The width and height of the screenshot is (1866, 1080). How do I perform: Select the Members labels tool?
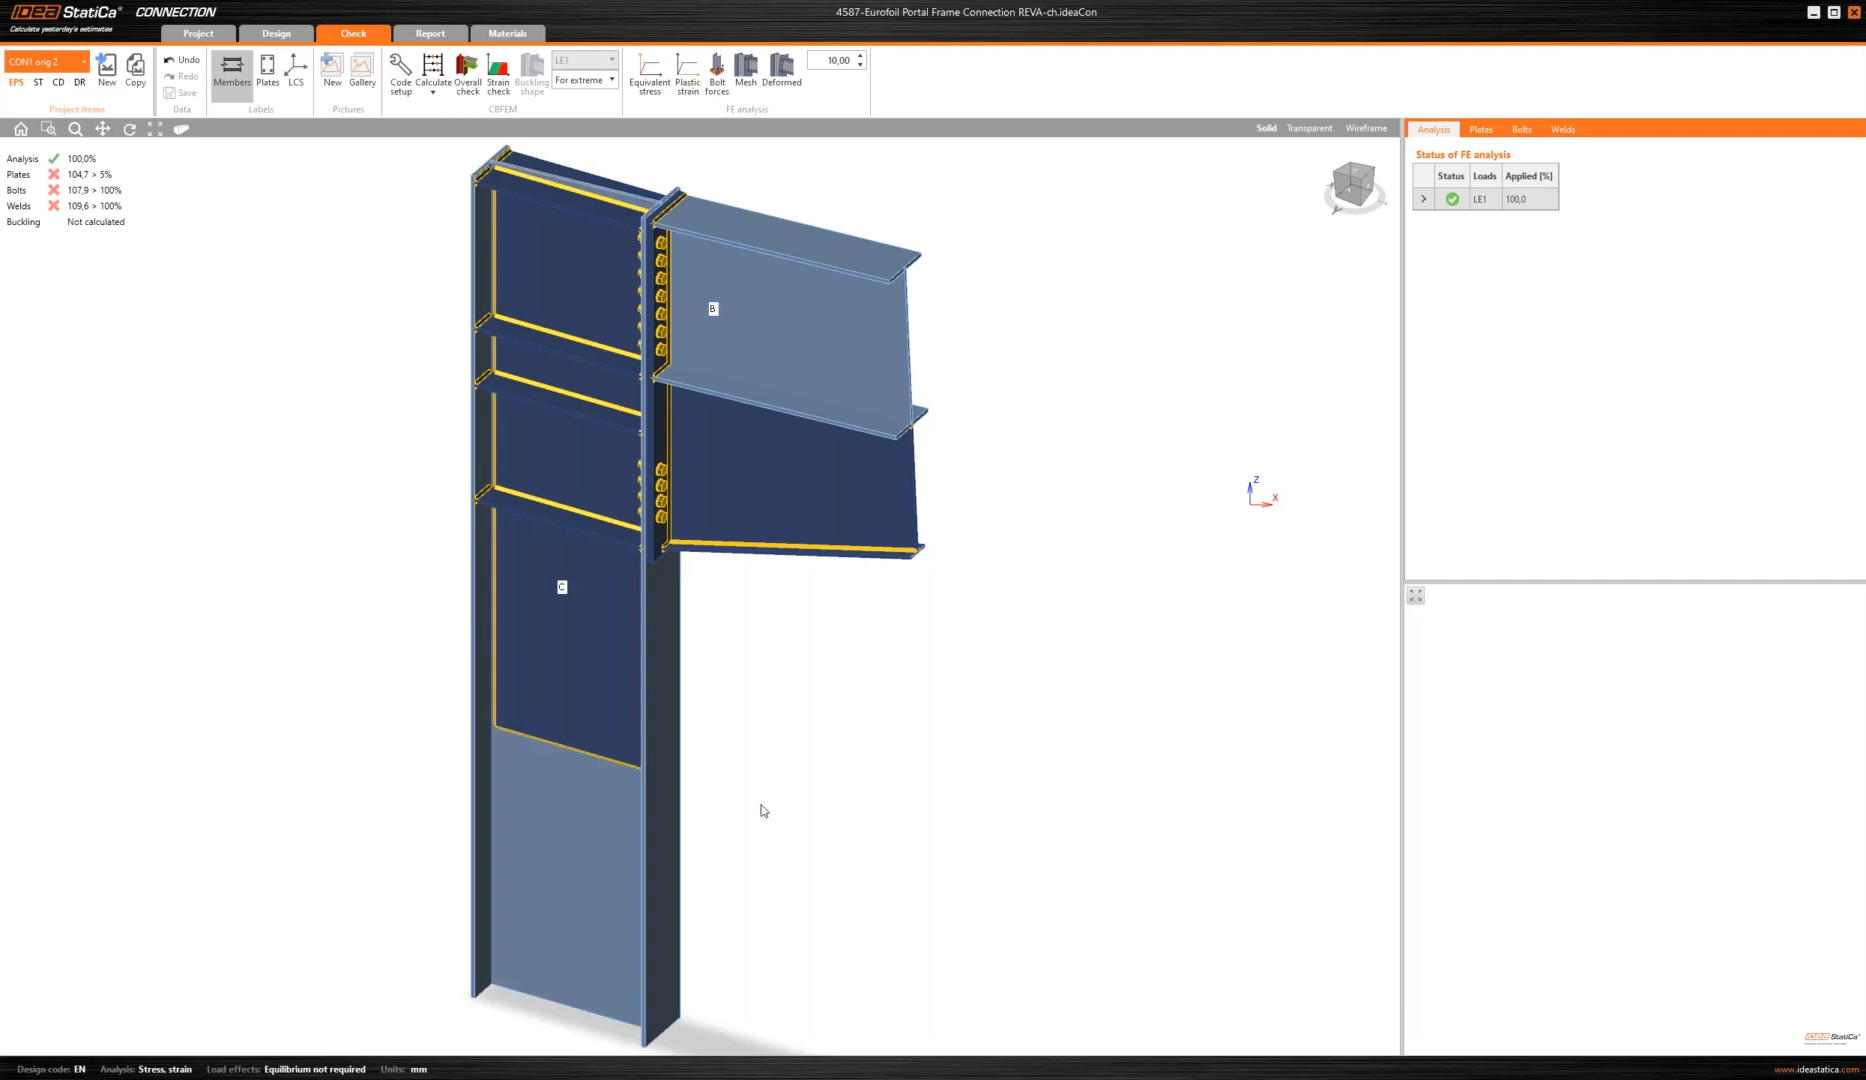[x=231, y=72]
